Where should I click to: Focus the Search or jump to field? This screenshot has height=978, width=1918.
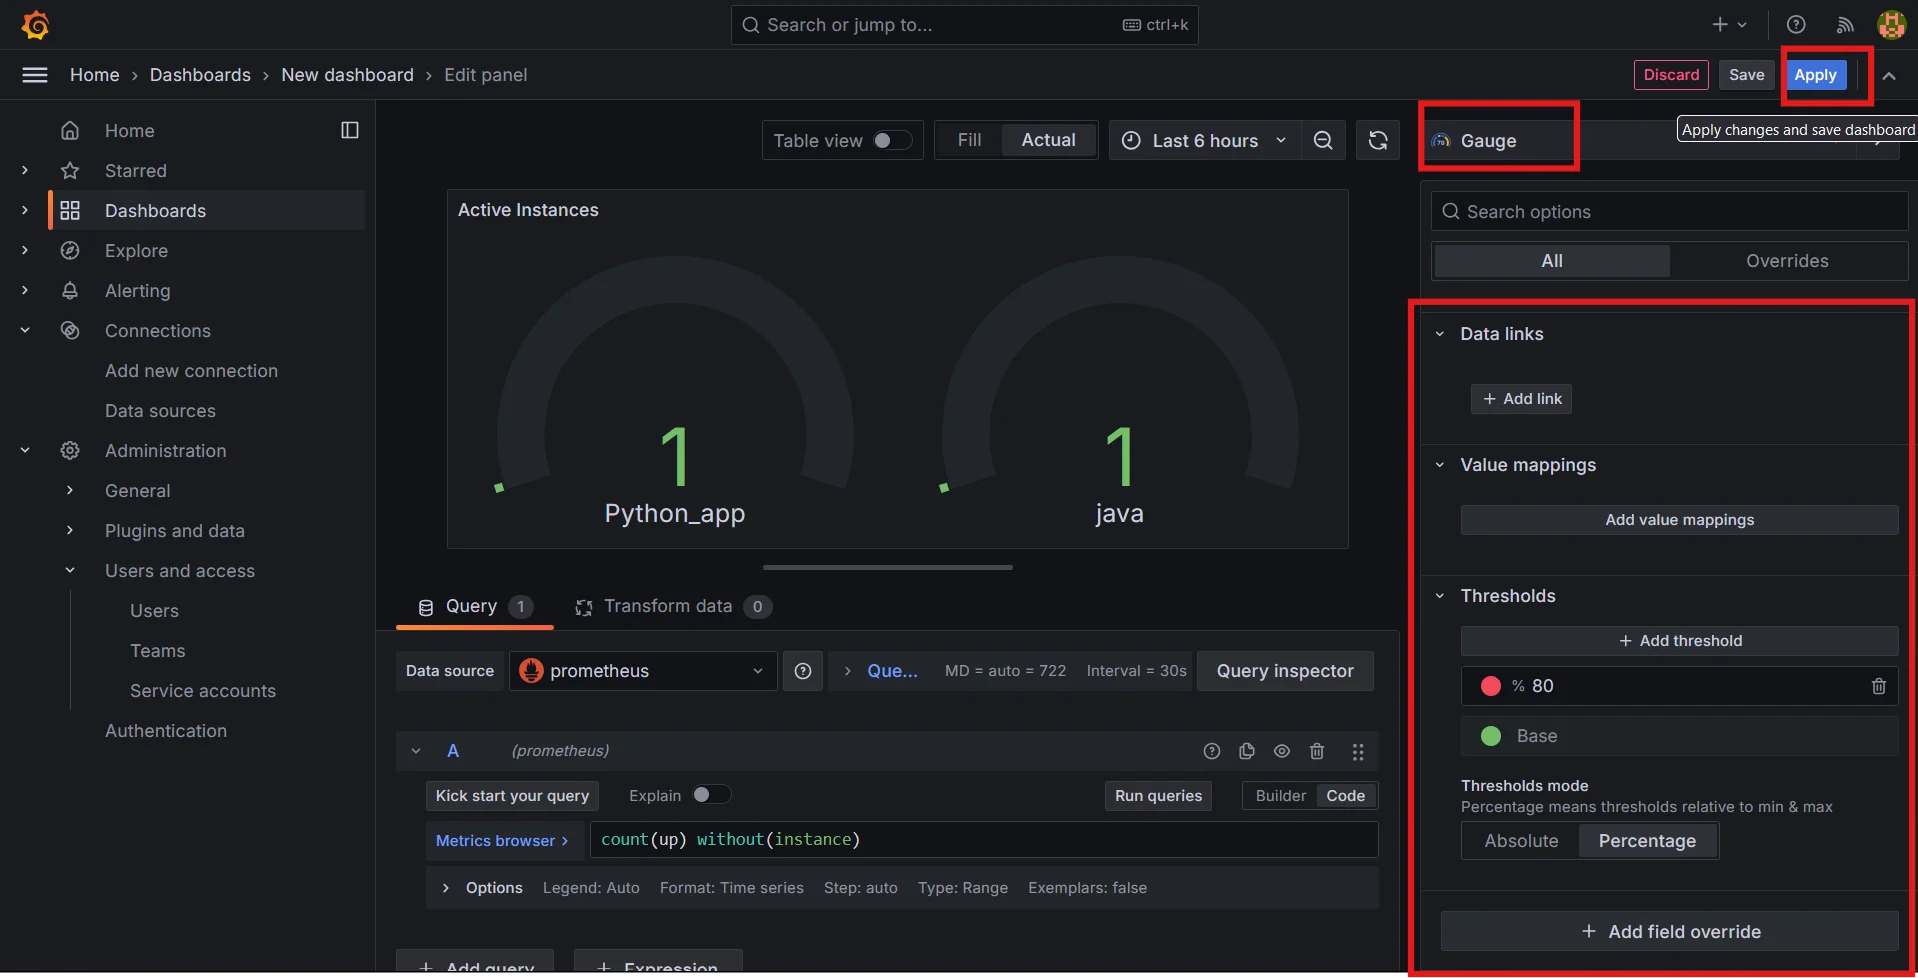(964, 25)
